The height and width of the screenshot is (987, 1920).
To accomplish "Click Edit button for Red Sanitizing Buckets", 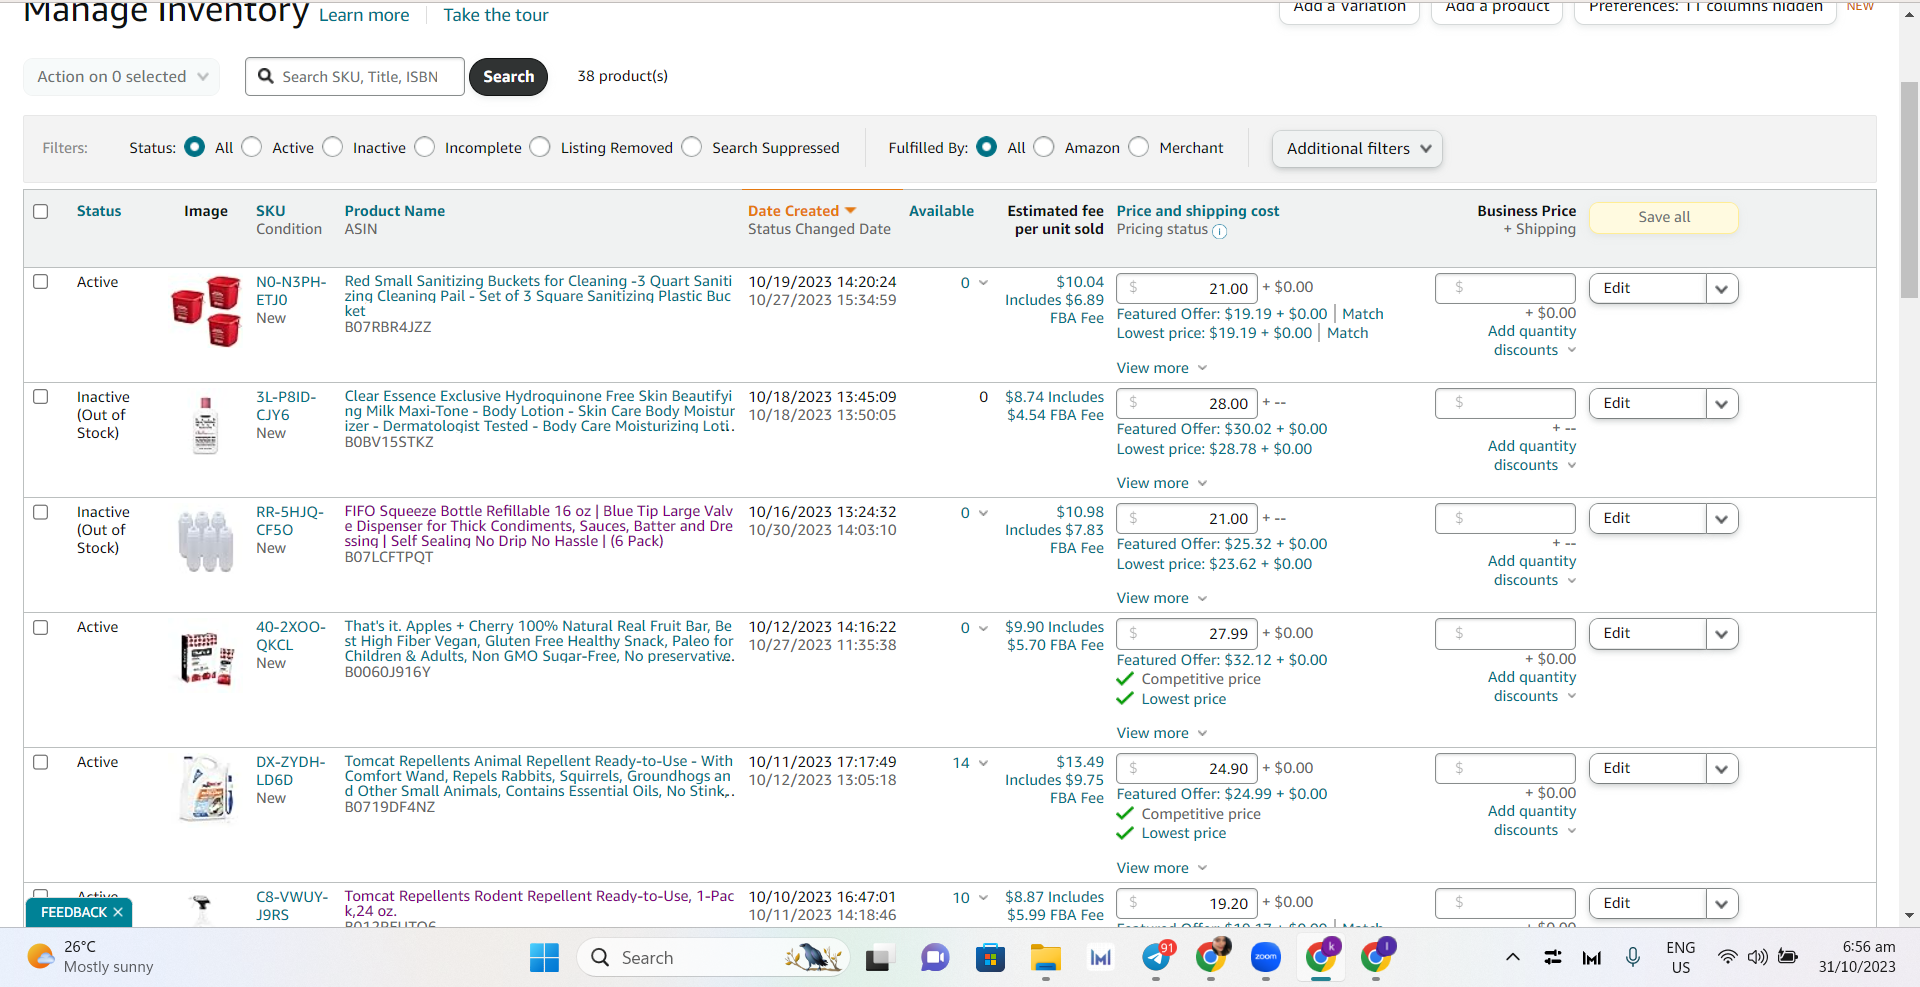I will point(1647,289).
